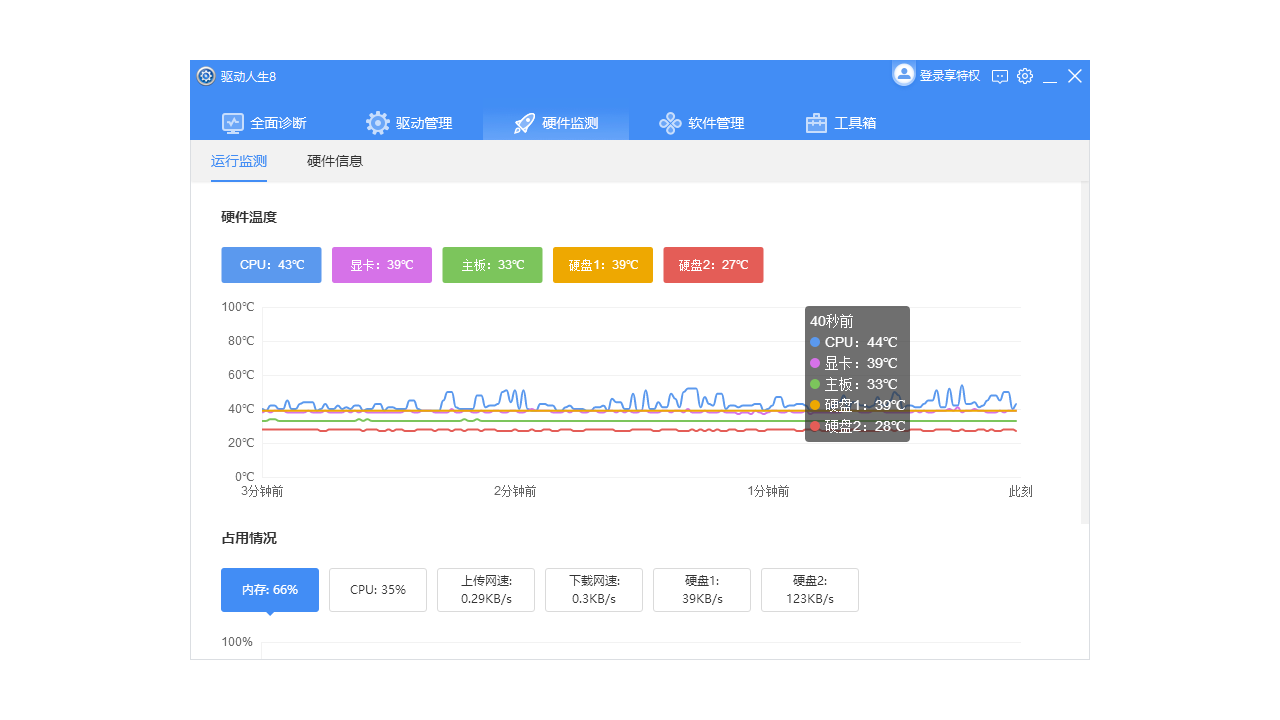
Task: Open the feedback message icon
Action: (1000, 76)
